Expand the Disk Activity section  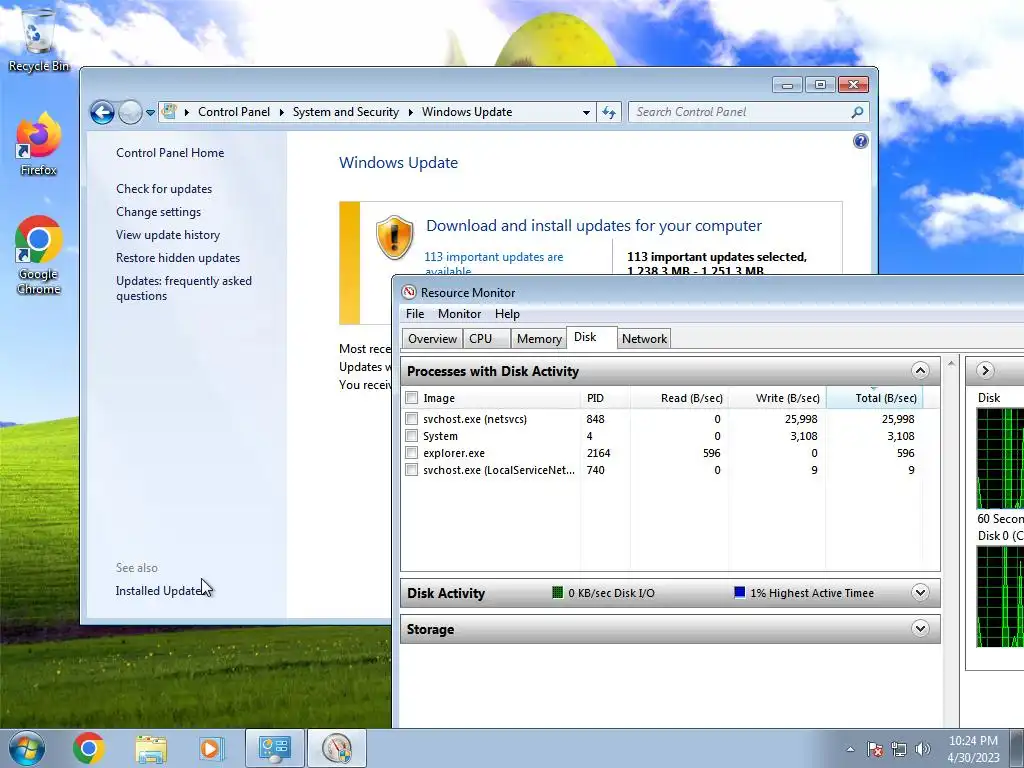(920, 593)
